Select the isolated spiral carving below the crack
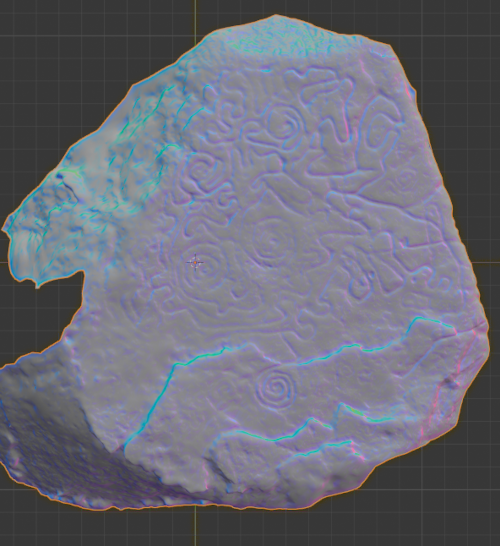The width and height of the screenshot is (500, 546). [x=276, y=388]
